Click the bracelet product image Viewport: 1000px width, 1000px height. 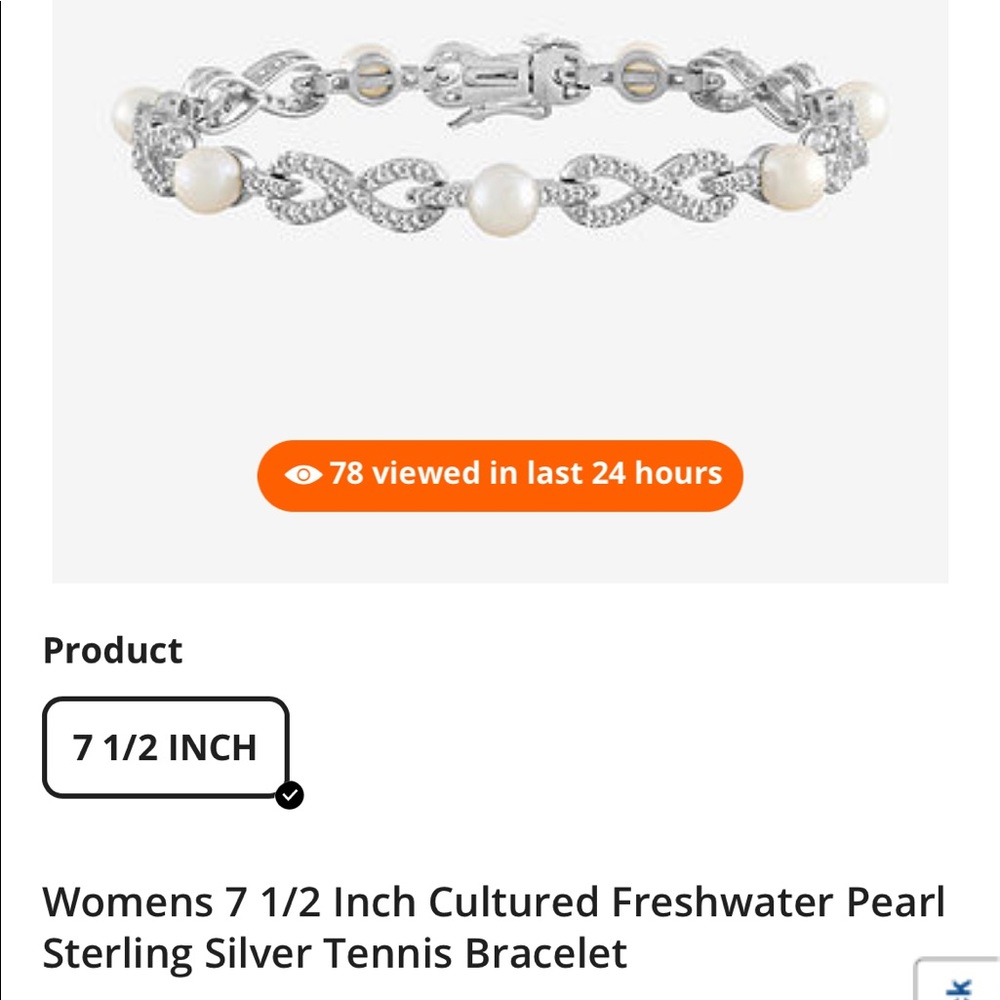500,160
